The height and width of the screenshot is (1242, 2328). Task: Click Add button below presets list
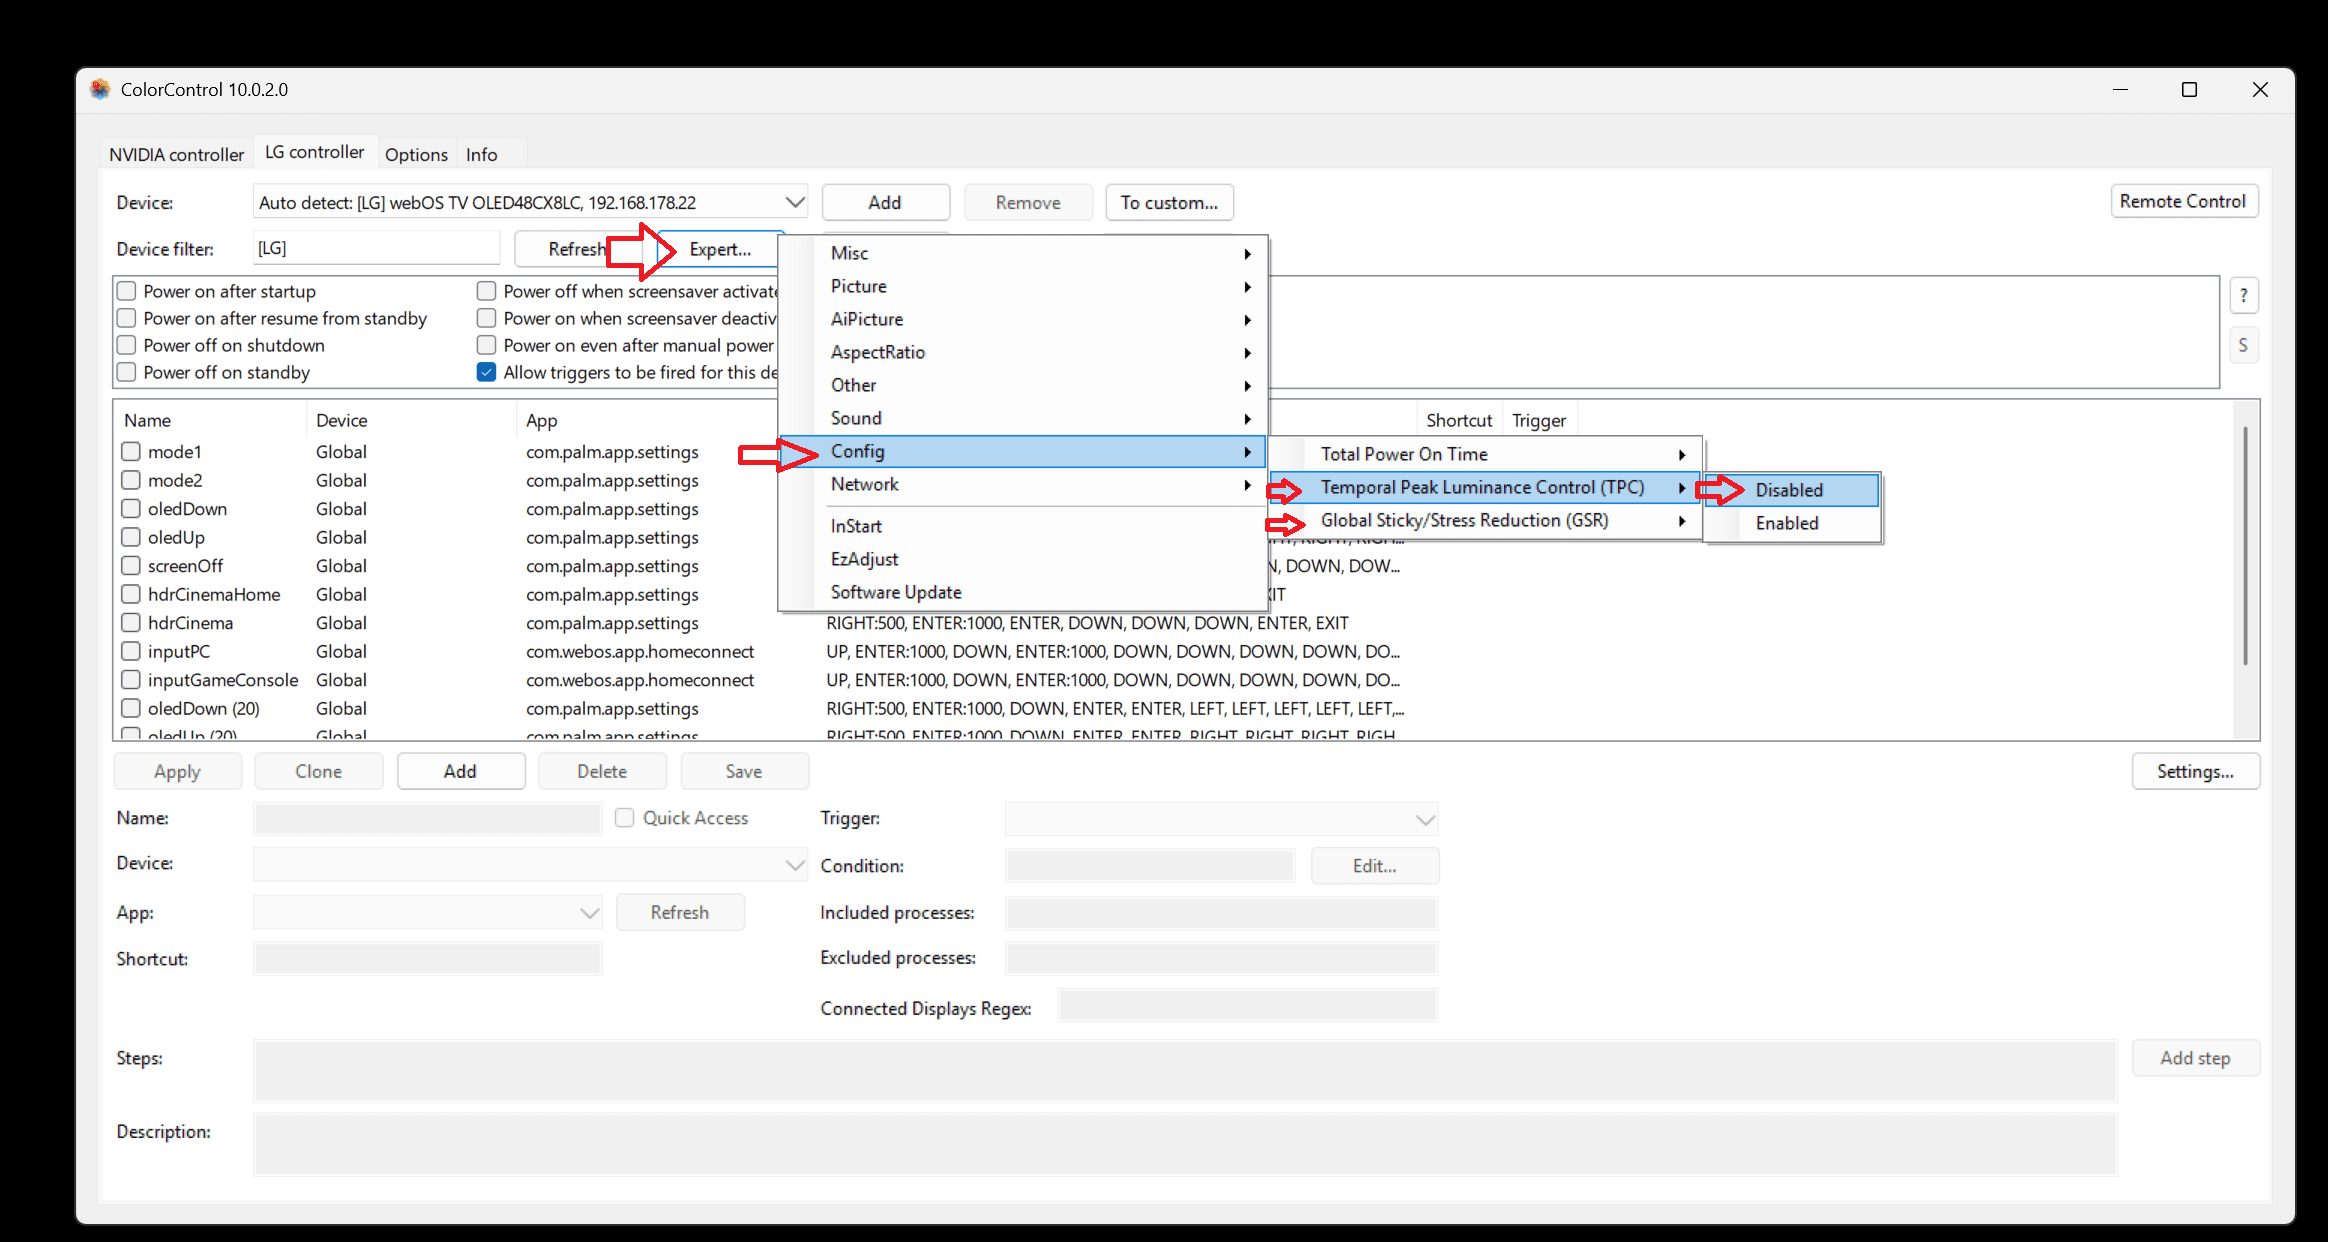click(x=460, y=771)
